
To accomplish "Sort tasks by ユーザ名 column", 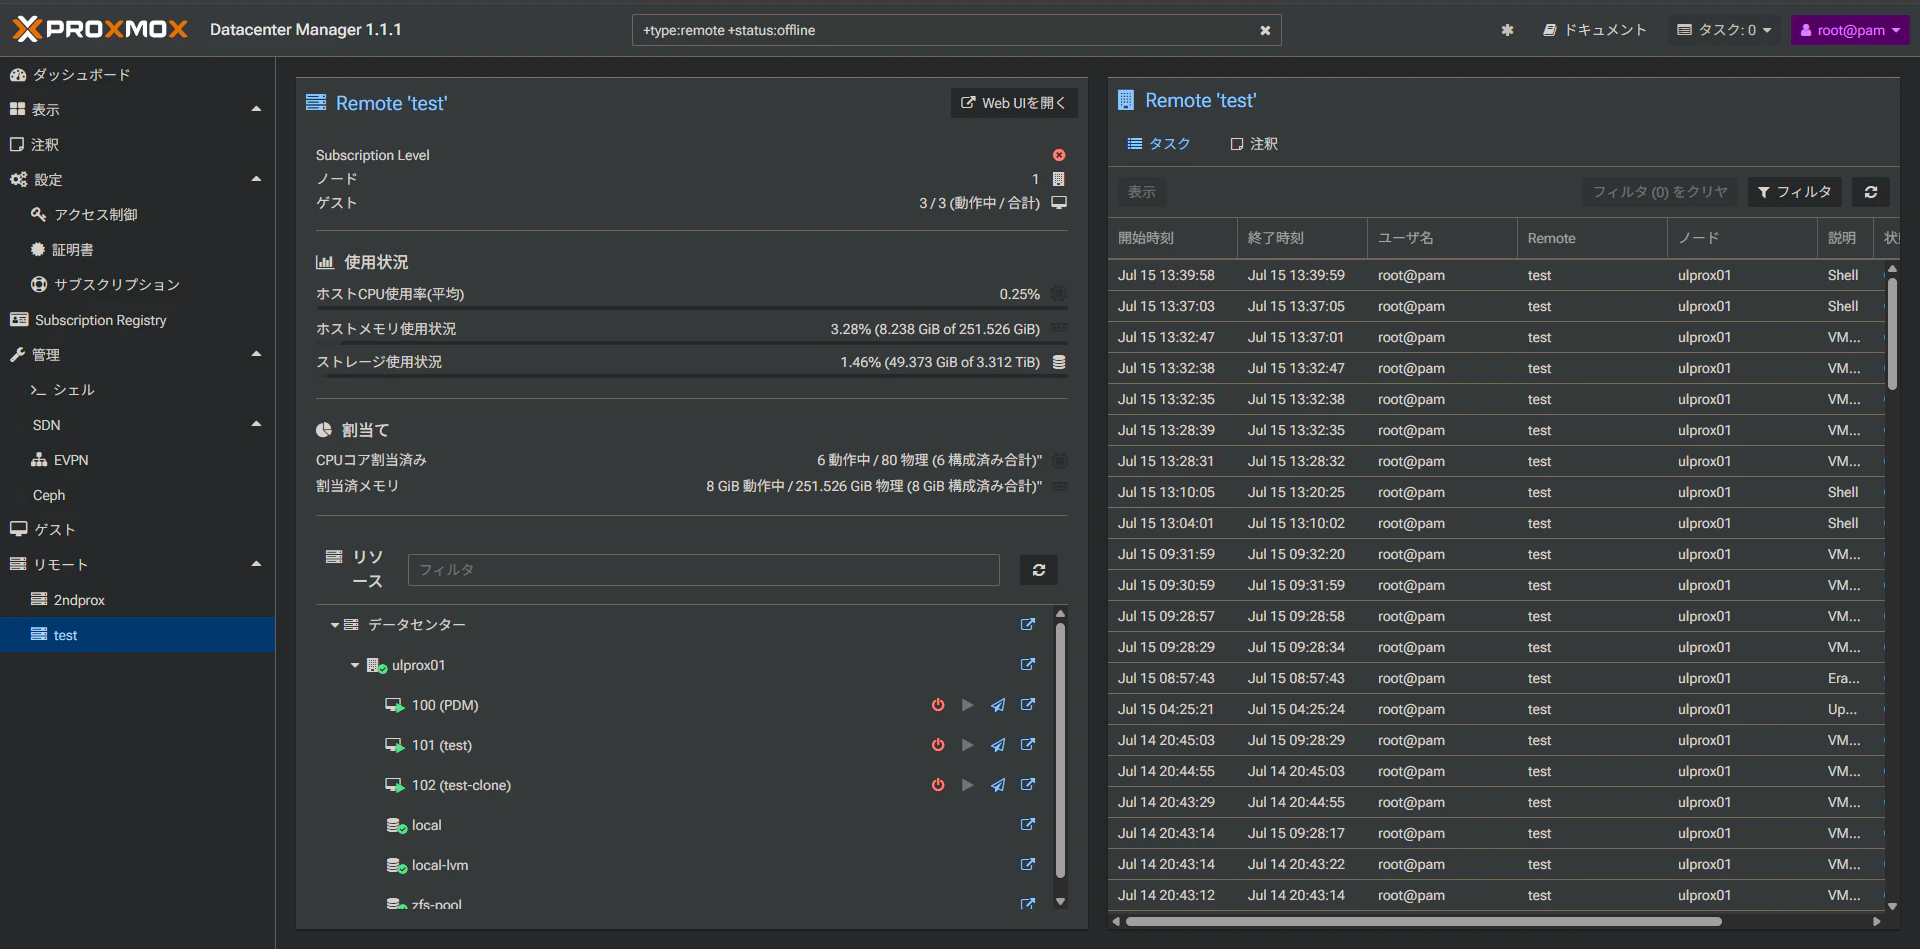I will click(x=1442, y=238).
